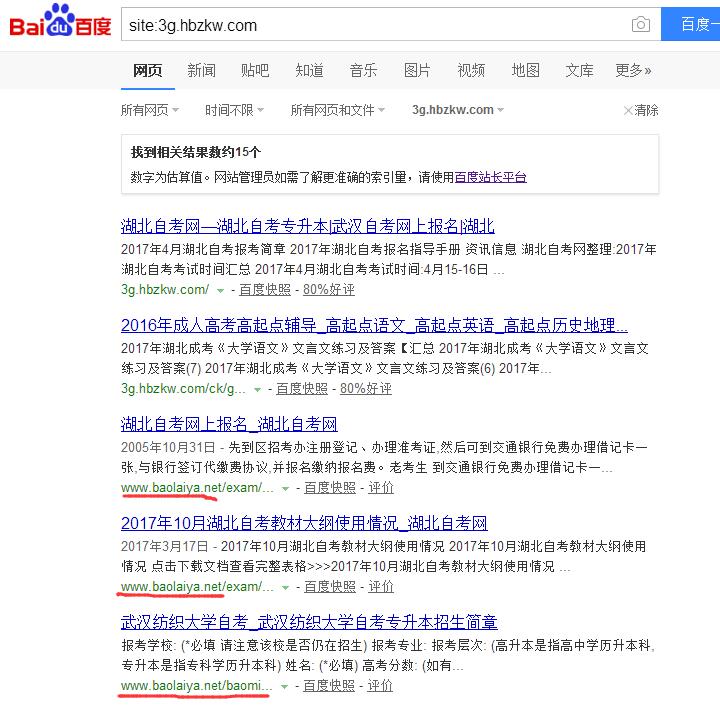Click the 3g.hbzkw.com/ green URL
Viewport: 720px width, 706px height.
(x=165, y=290)
